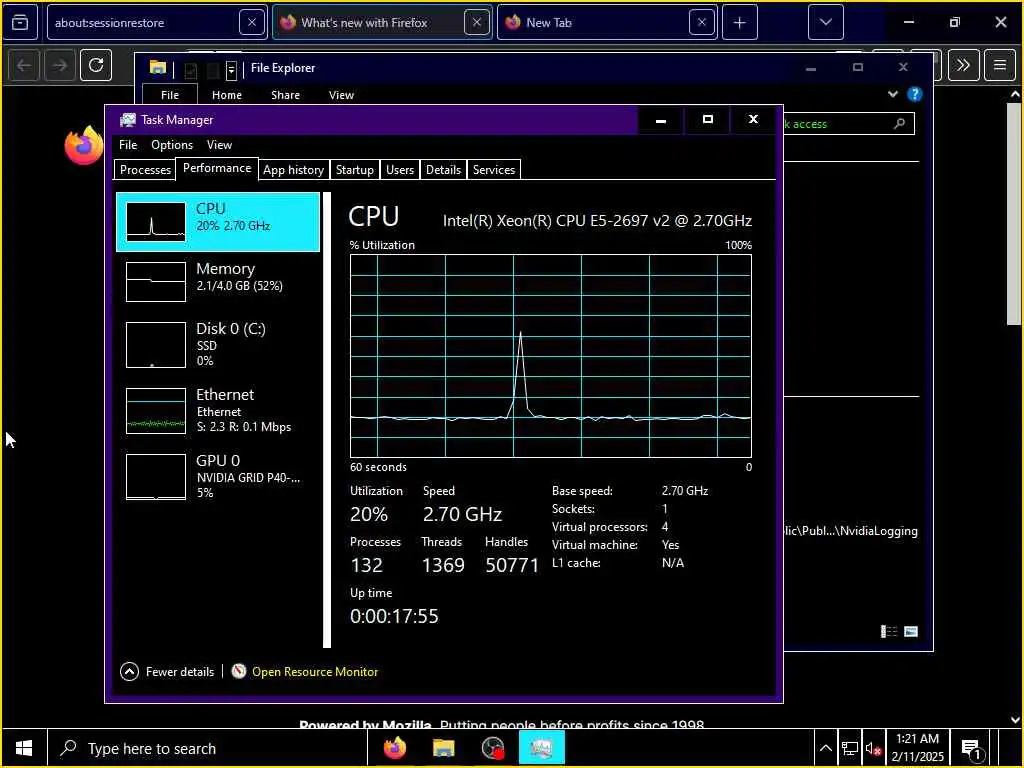Expand the File Explorer ribbon chevron
The image size is (1024, 768).
tap(893, 95)
